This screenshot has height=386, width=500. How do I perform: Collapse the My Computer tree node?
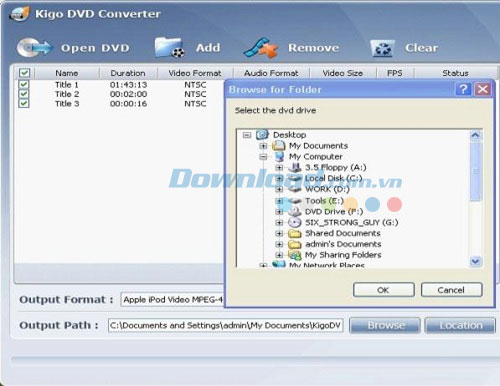[x=263, y=157]
